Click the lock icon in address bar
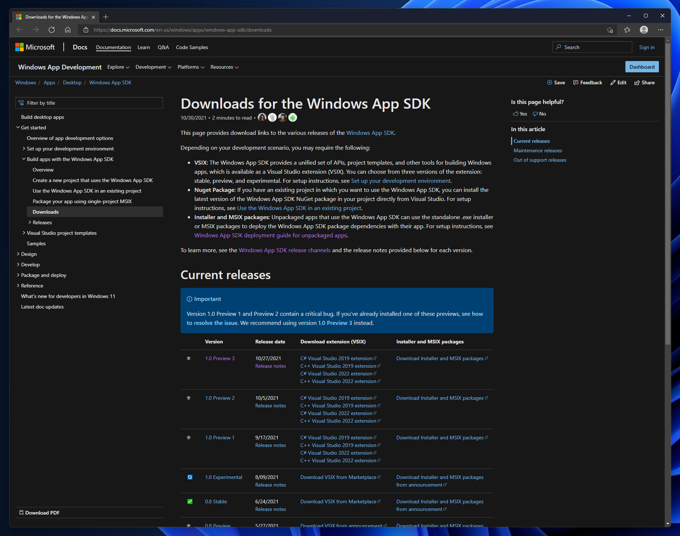The height and width of the screenshot is (536, 680). click(85, 30)
